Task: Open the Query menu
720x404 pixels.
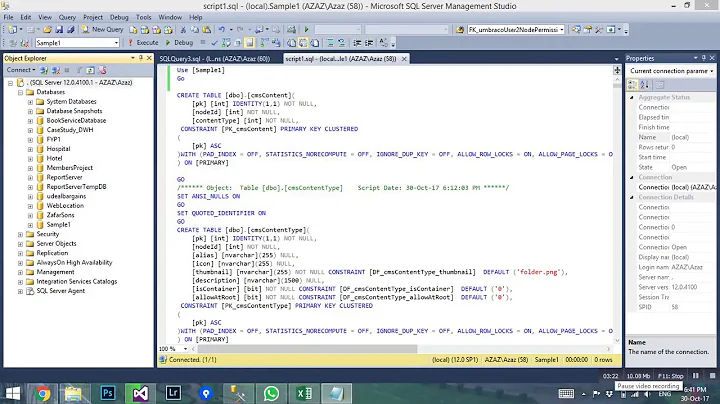Action: pos(67,17)
